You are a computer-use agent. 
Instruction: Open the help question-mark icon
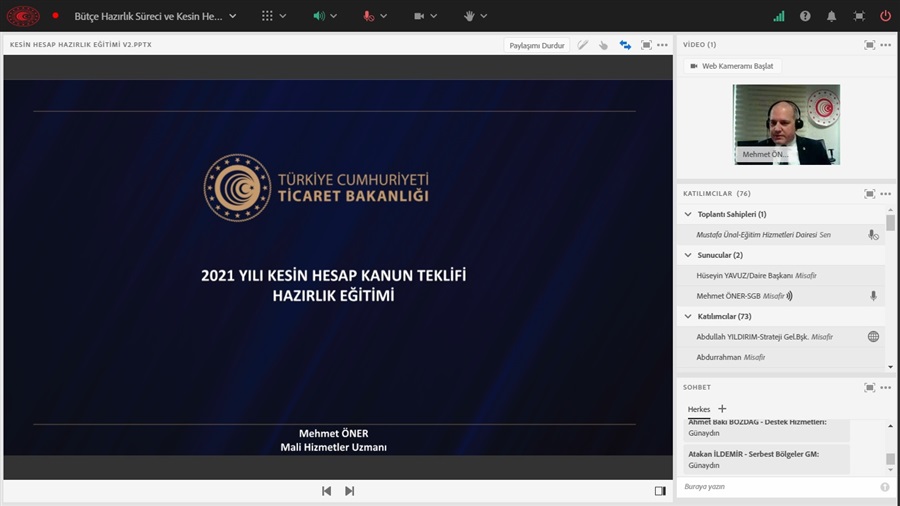pos(805,16)
